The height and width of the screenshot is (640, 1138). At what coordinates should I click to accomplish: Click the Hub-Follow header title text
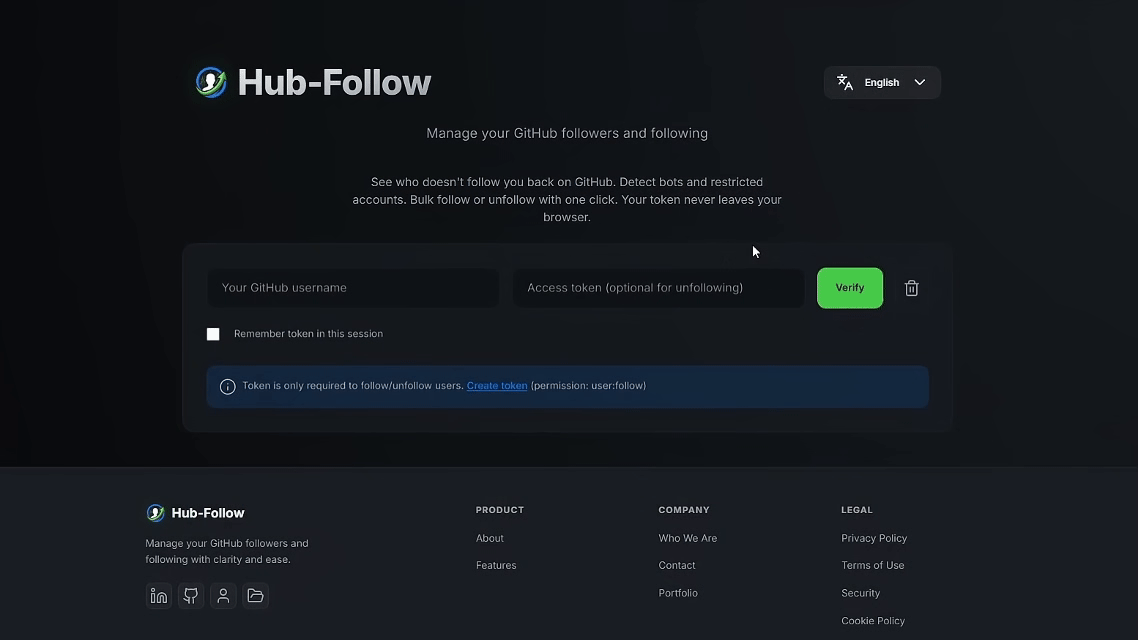click(x=335, y=82)
